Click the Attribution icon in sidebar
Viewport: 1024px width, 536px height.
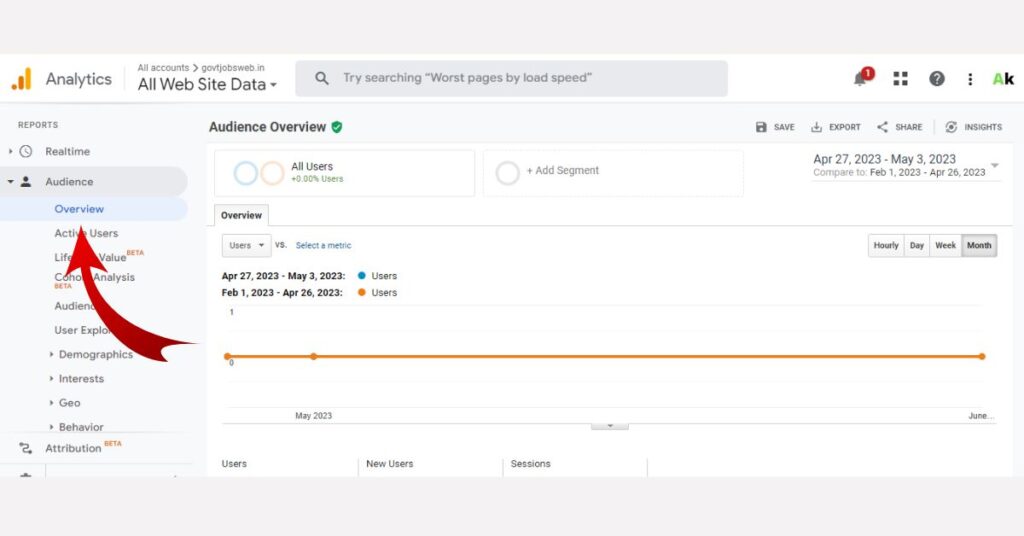coord(25,448)
